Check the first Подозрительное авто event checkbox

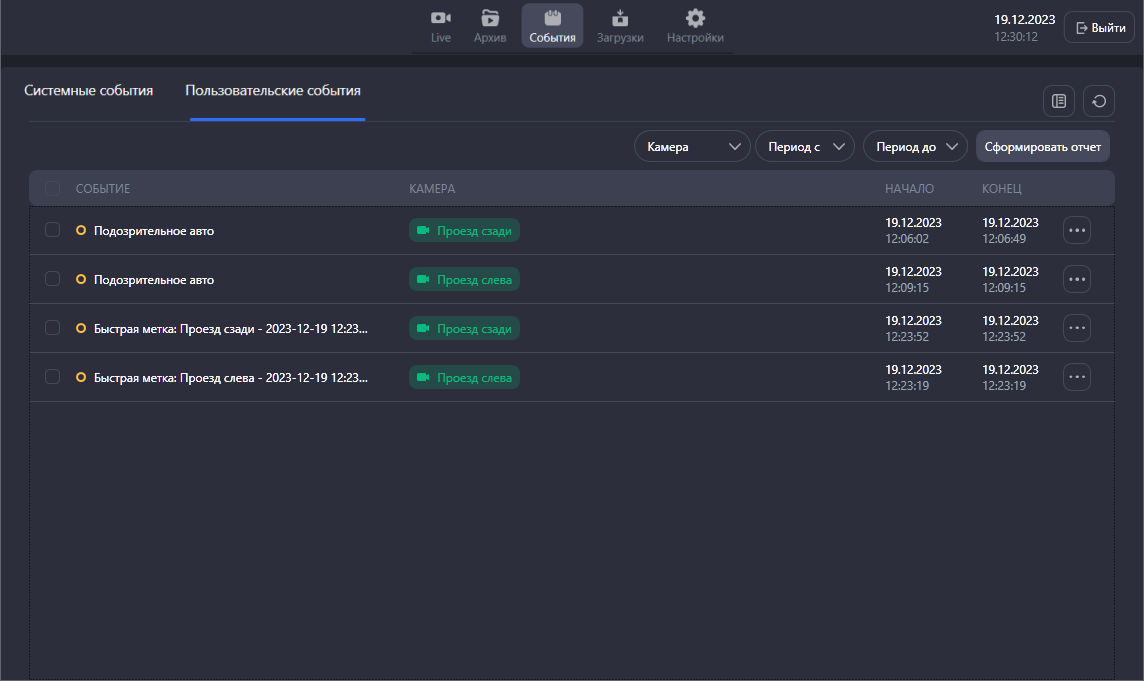coord(53,230)
